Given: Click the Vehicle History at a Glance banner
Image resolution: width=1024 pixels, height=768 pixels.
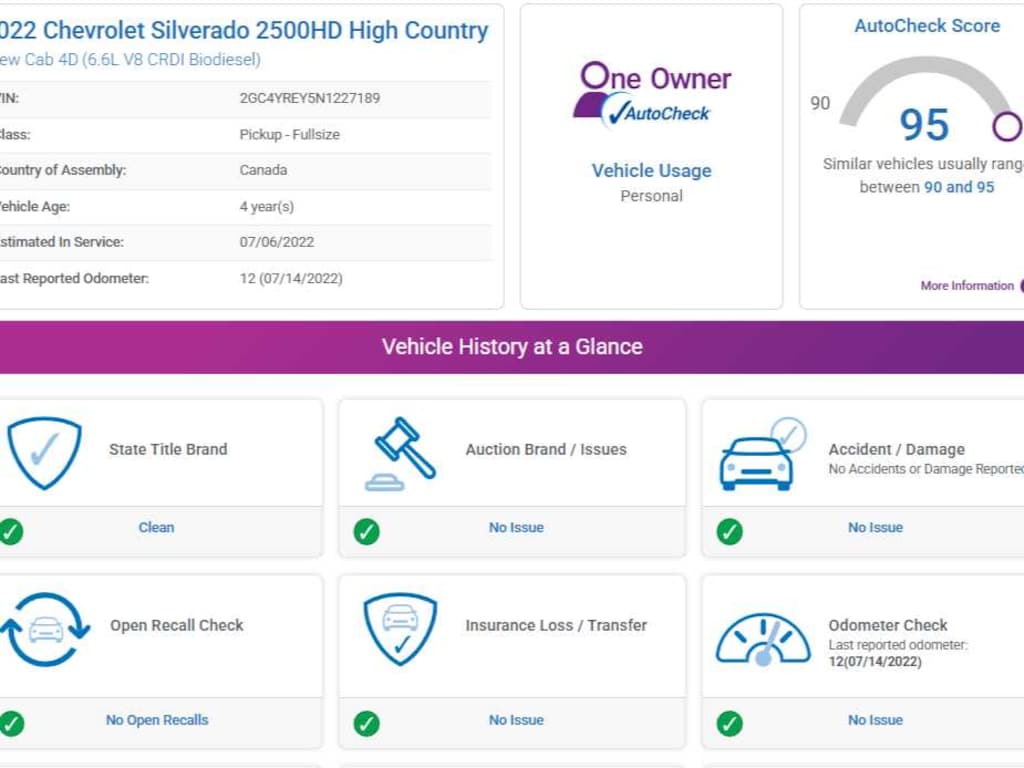Looking at the screenshot, I should click(512, 347).
